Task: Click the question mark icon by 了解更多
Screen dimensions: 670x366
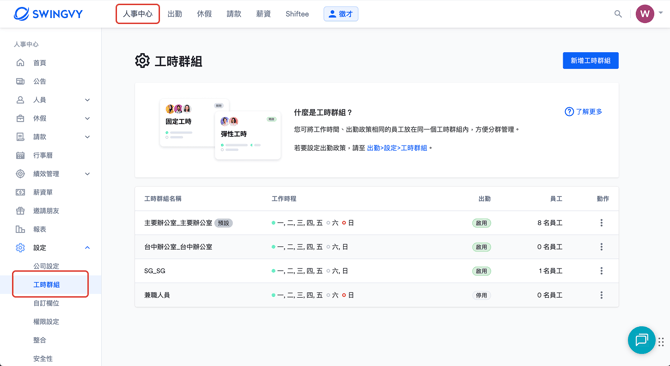Action: click(x=569, y=112)
